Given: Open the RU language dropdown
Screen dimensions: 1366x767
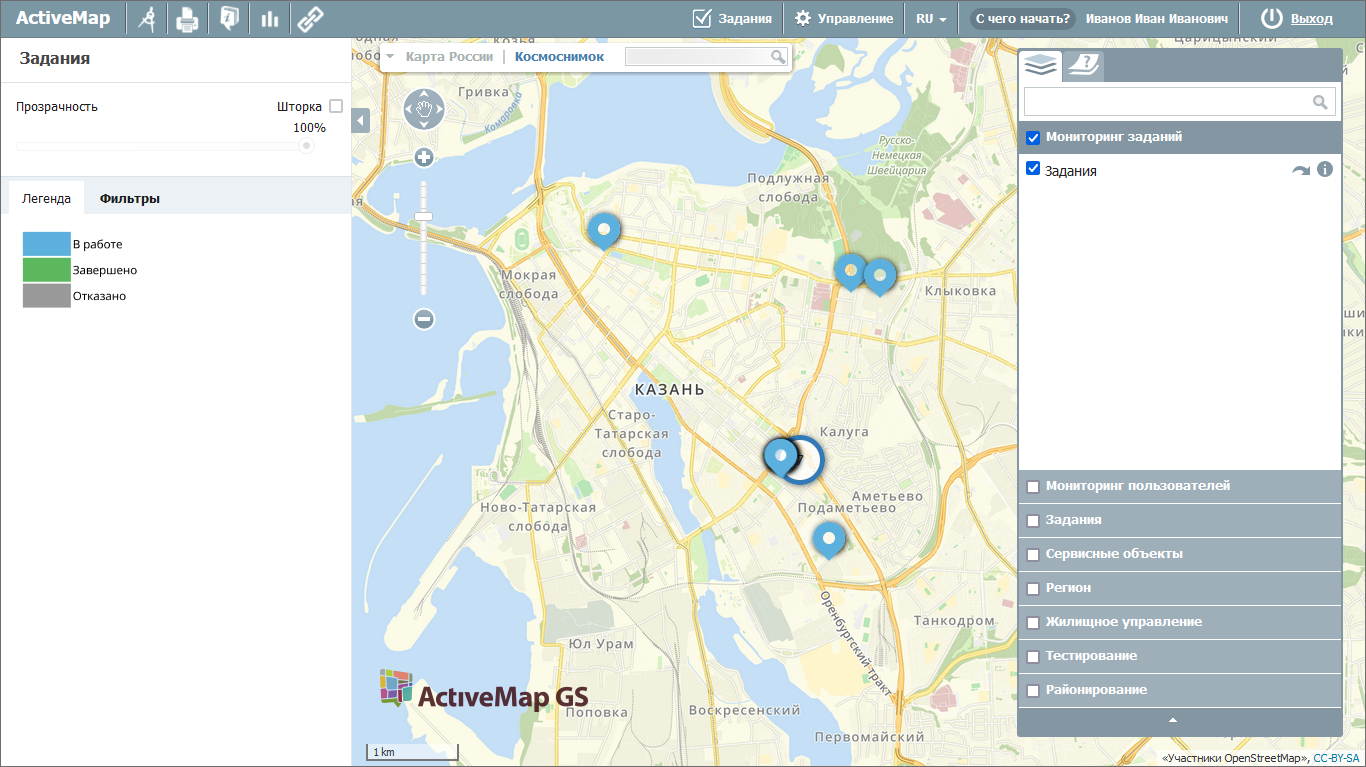Looking at the screenshot, I should pos(930,19).
